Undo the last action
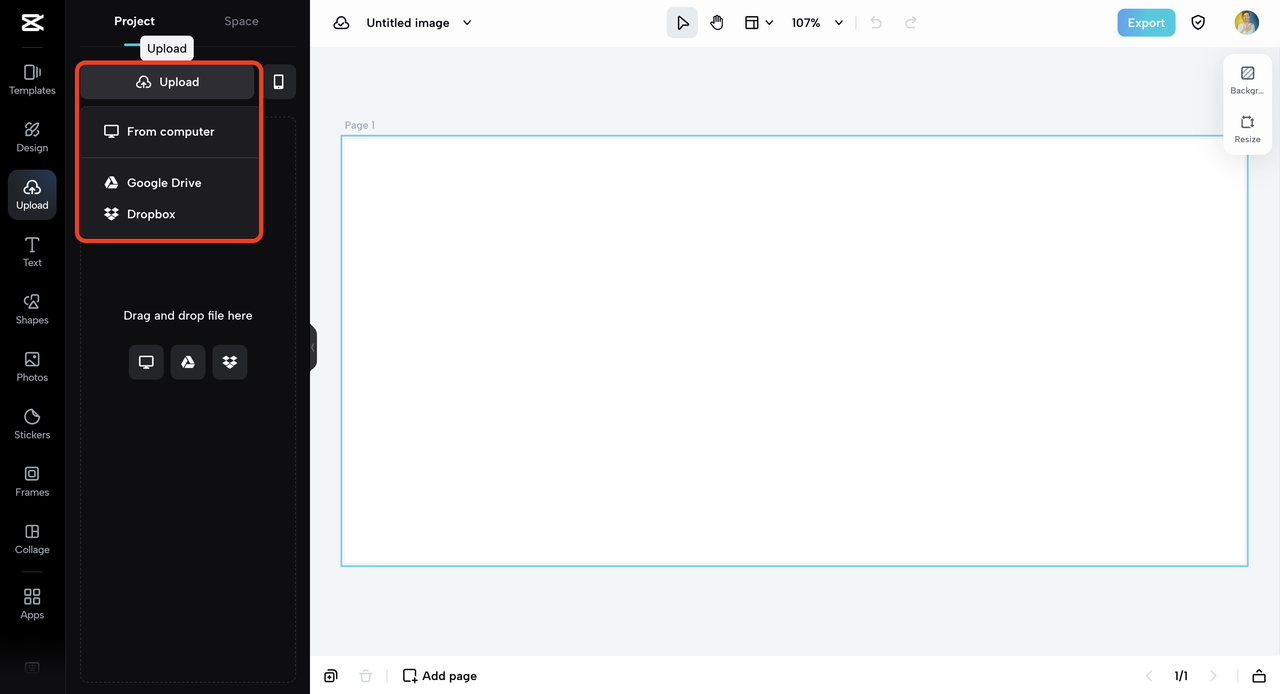 pyautogui.click(x=876, y=23)
